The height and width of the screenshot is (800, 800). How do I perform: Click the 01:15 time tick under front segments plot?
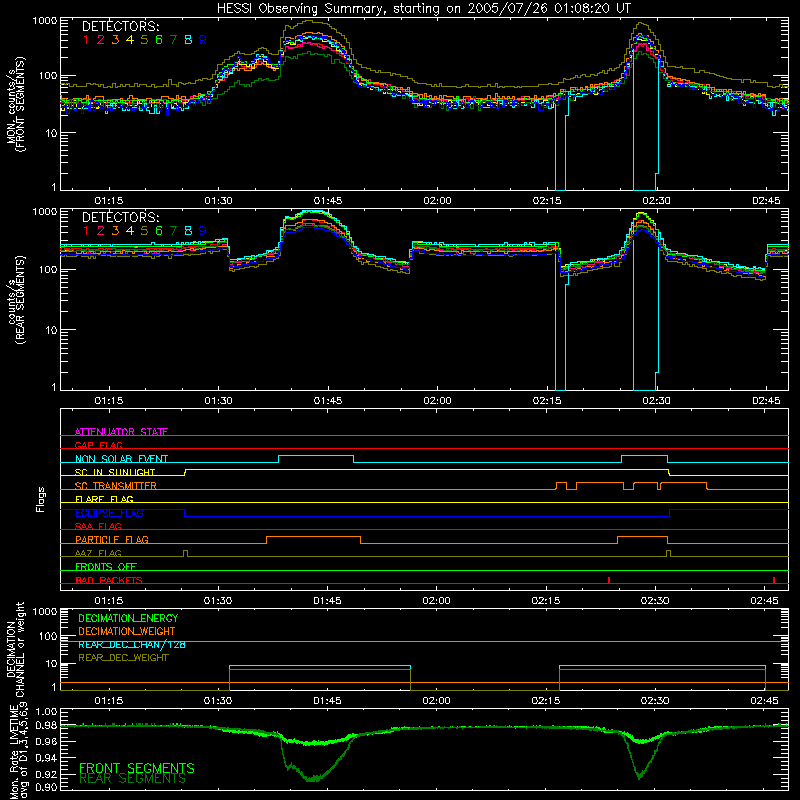[x=109, y=201]
